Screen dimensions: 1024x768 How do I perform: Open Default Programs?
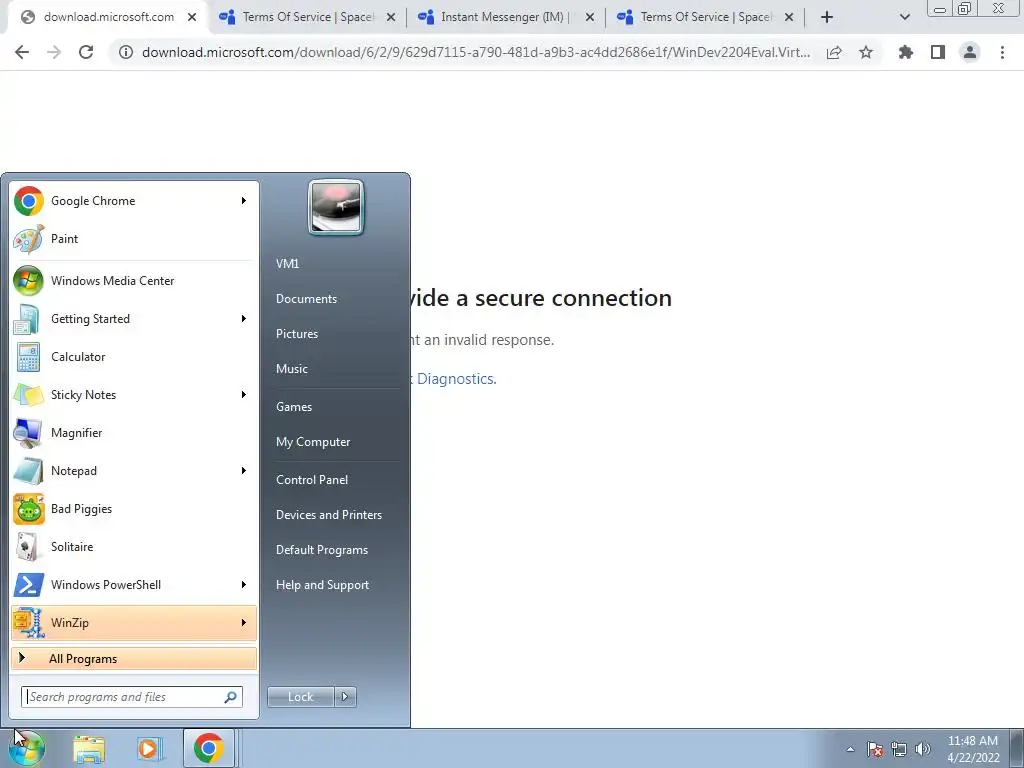(322, 550)
